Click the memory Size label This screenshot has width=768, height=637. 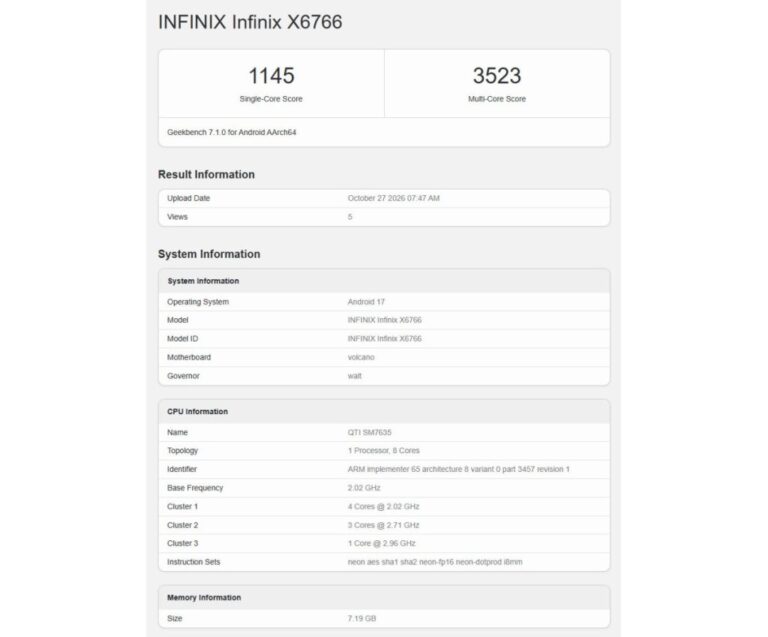[x=174, y=619]
